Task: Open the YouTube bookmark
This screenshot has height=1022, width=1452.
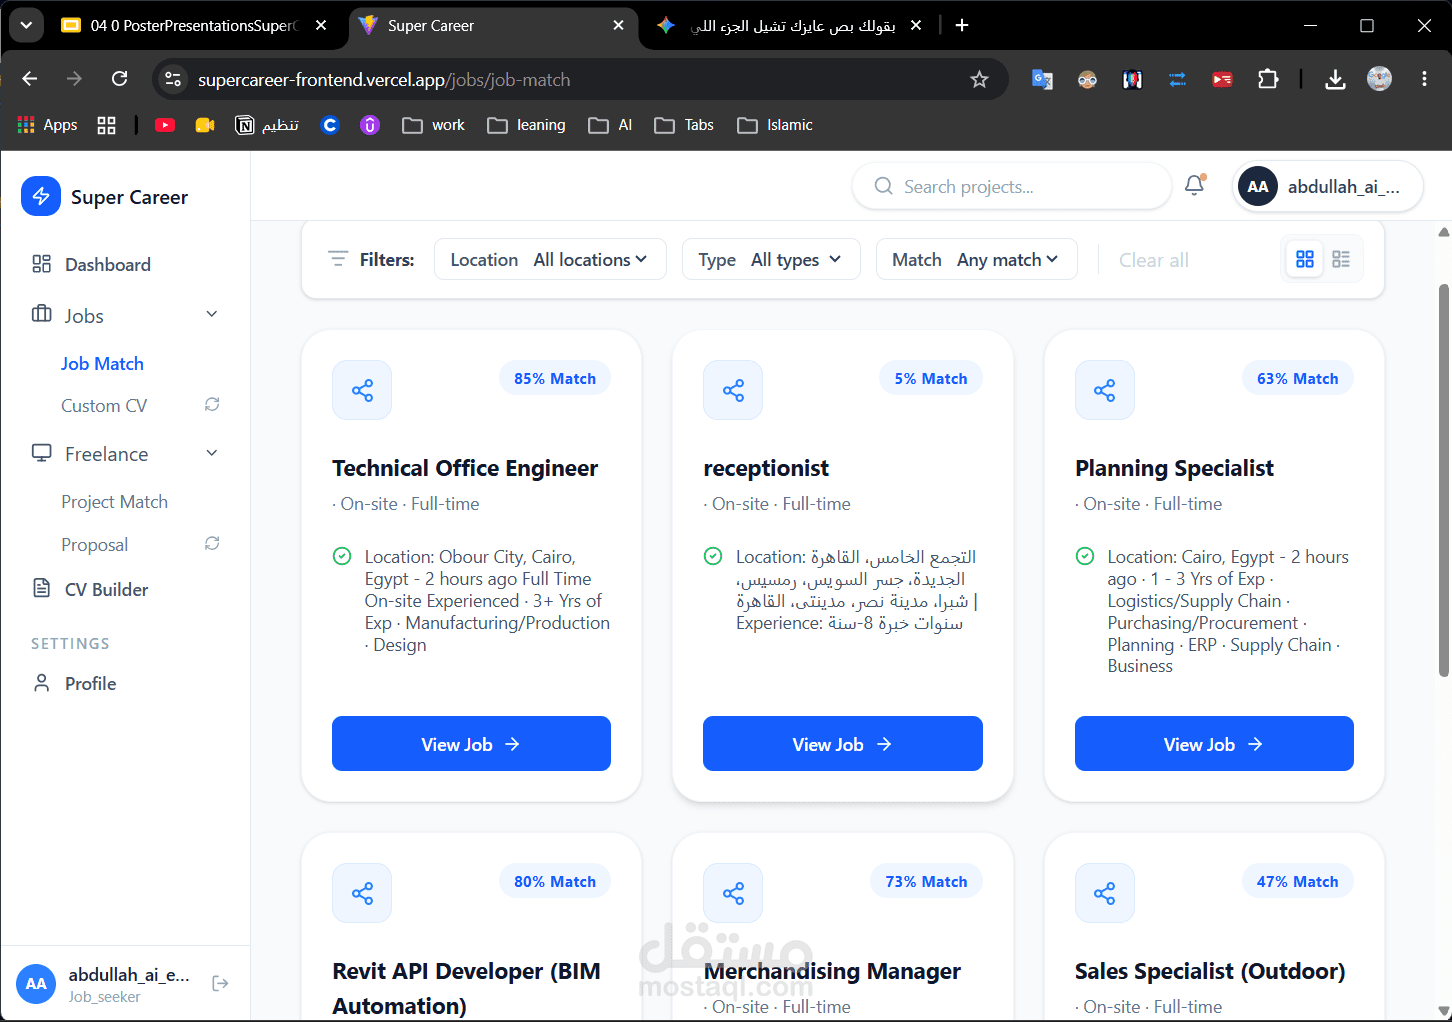Action: coord(165,125)
